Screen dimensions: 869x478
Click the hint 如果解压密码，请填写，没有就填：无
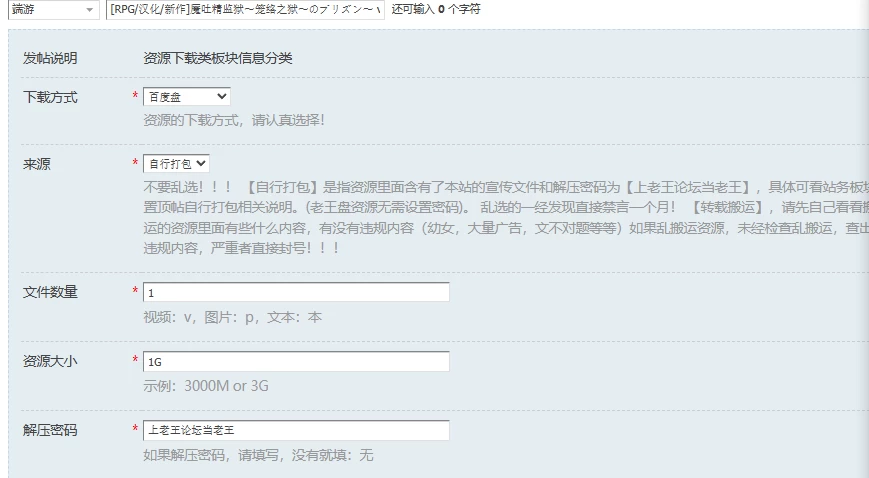tap(258, 455)
